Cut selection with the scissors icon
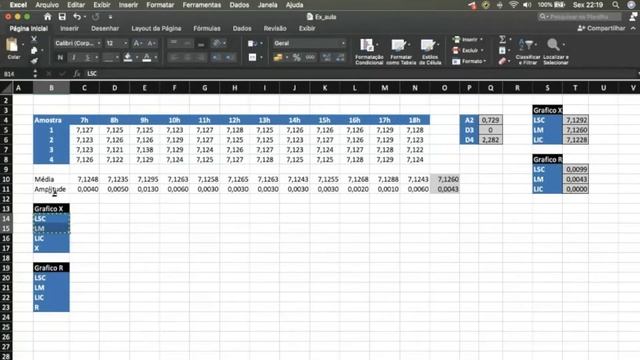Image resolution: width=640 pixels, height=360 pixels. [34, 39]
